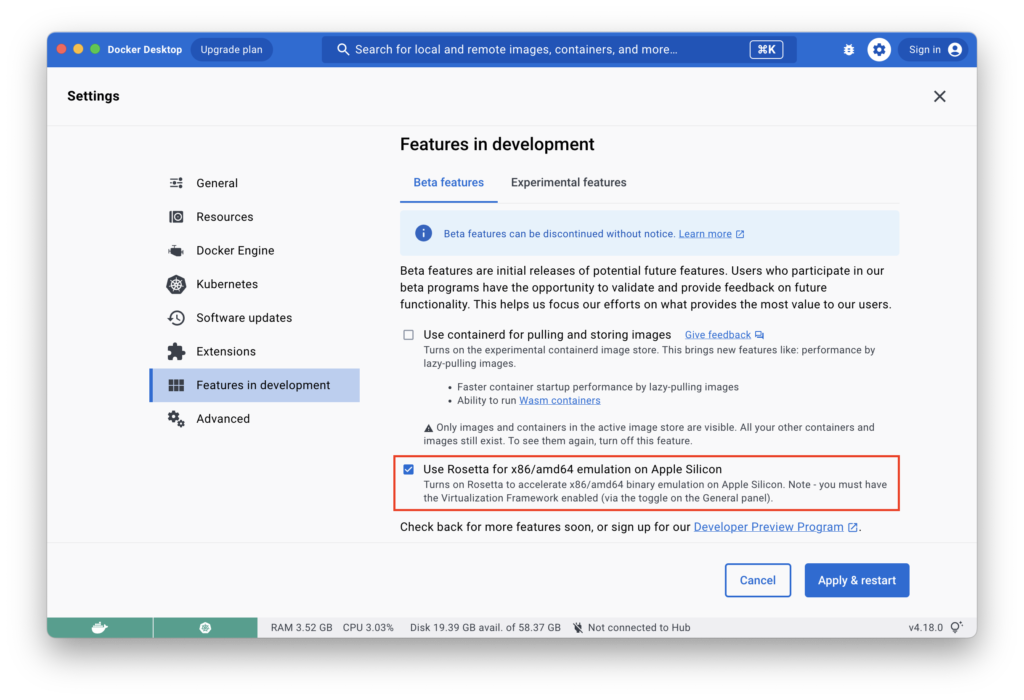Click the Features in development grid icon

176,385
